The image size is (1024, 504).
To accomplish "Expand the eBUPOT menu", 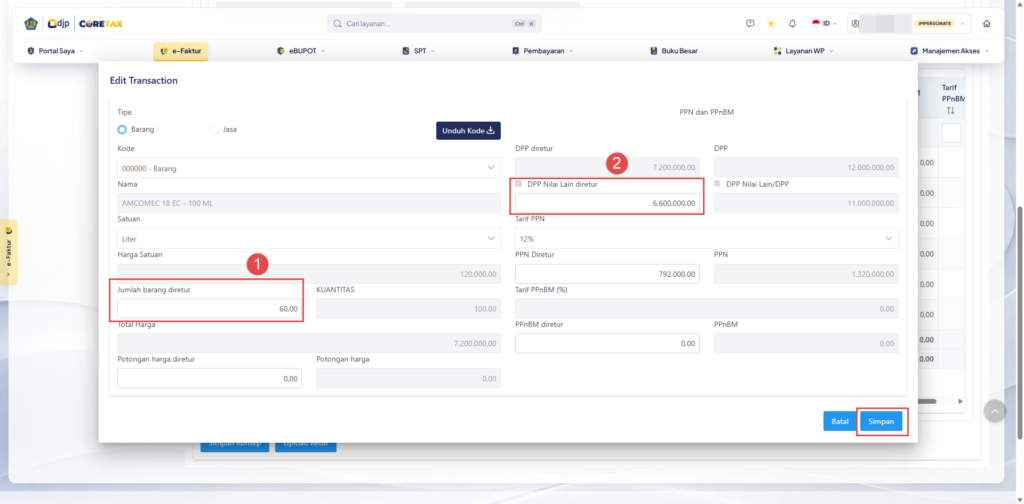I will [301, 50].
